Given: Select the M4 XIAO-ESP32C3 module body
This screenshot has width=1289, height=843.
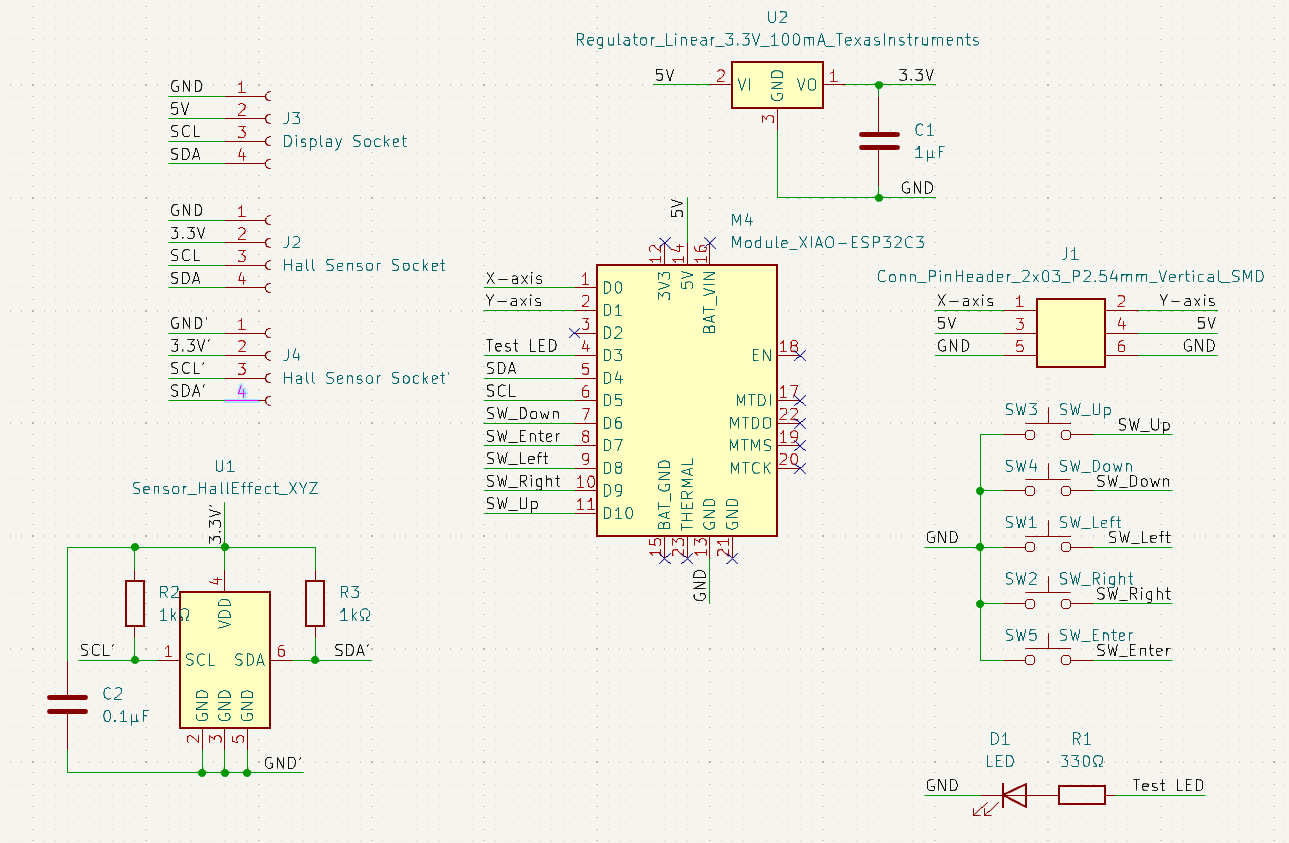Looking at the screenshot, I should [687, 400].
